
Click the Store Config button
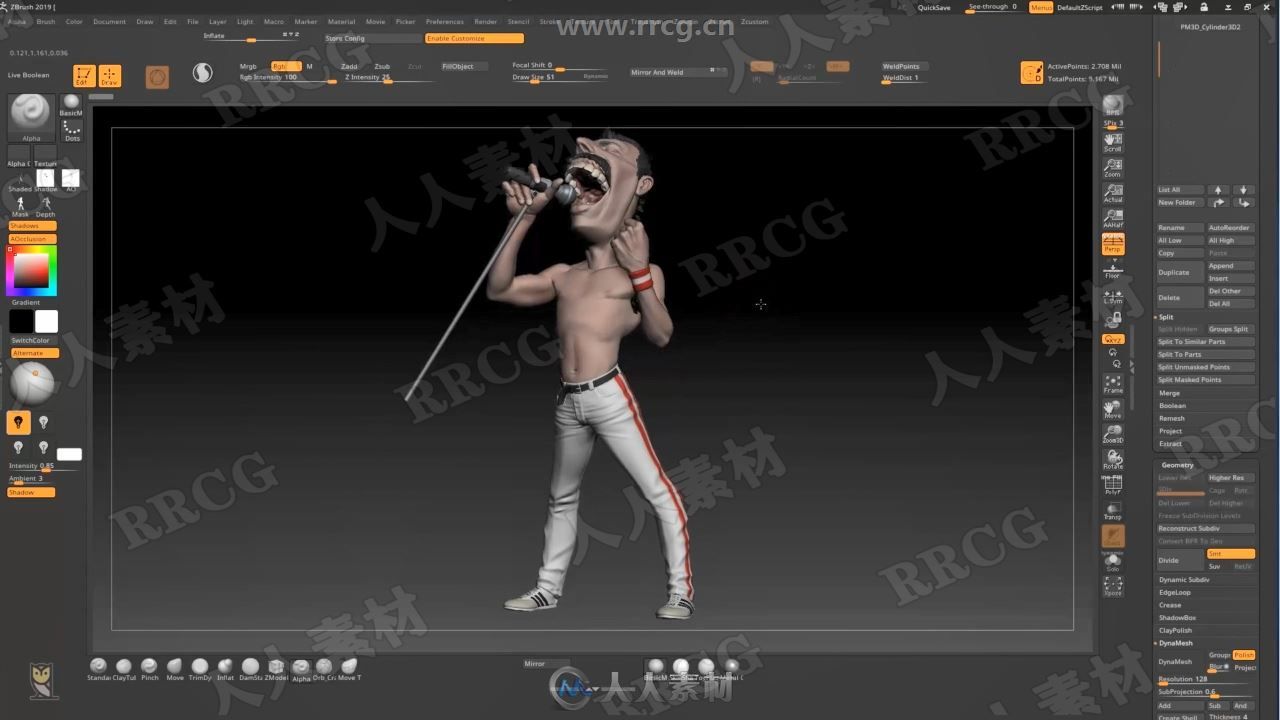coord(372,38)
